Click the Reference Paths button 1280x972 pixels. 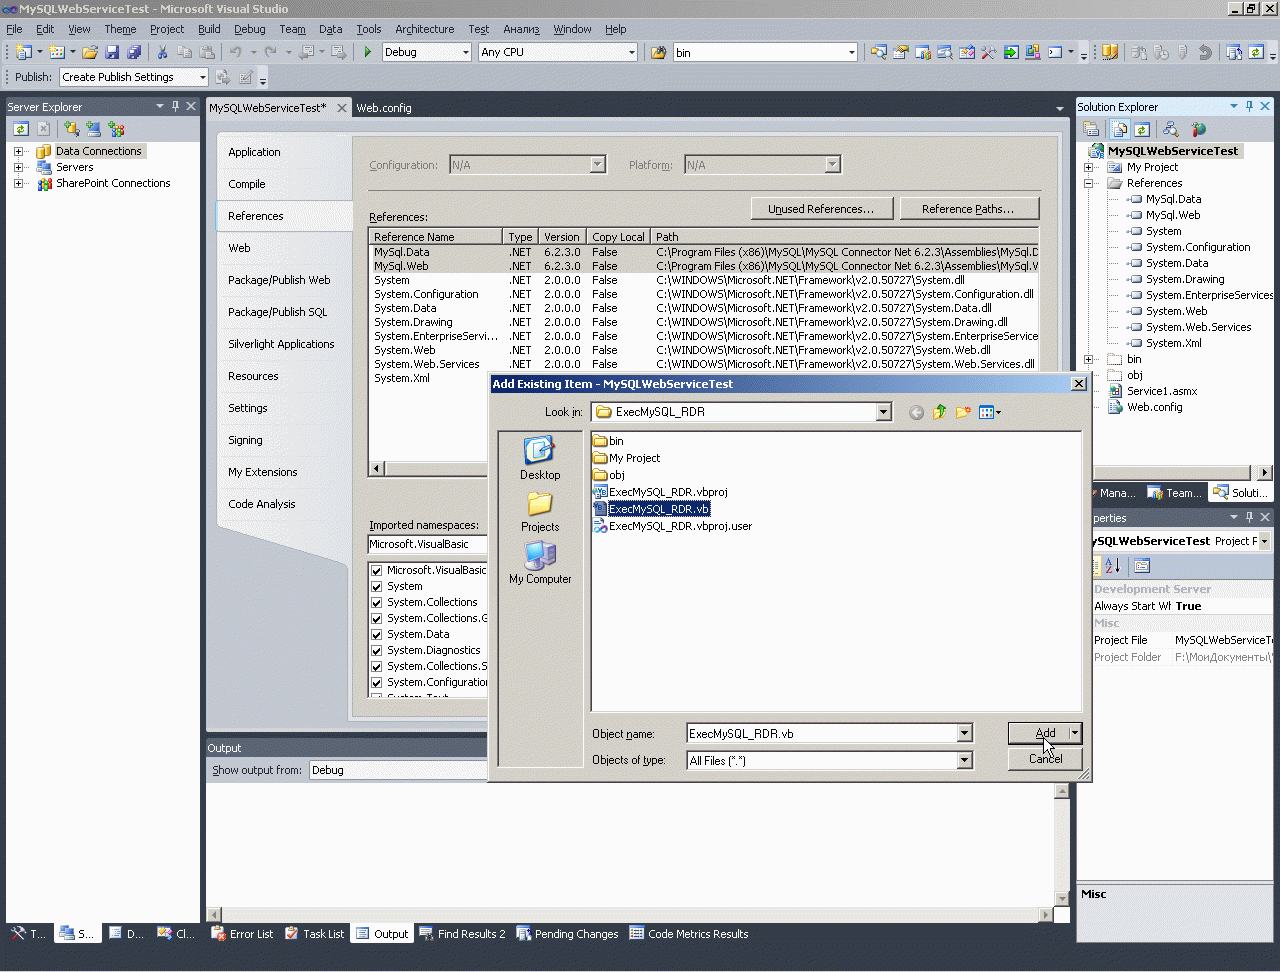(x=968, y=209)
